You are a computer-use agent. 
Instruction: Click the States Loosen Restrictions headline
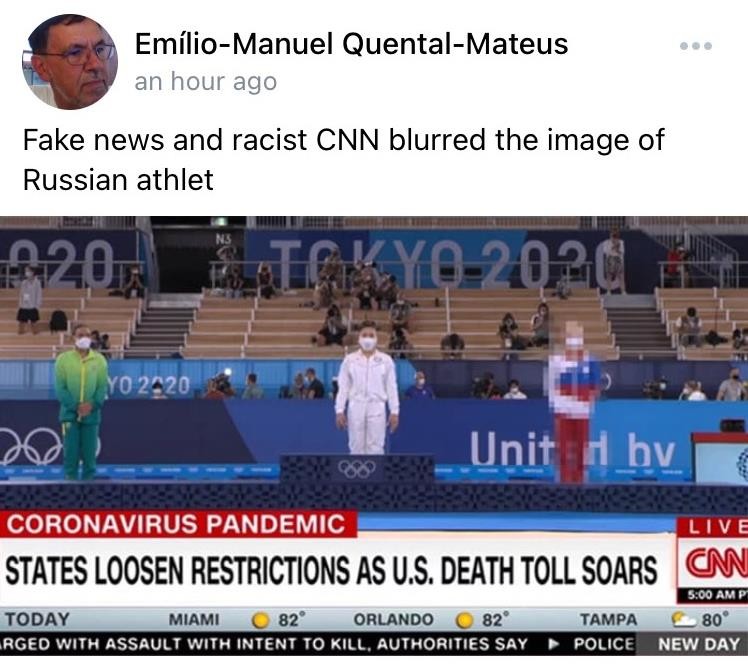[x=331, y=571]
